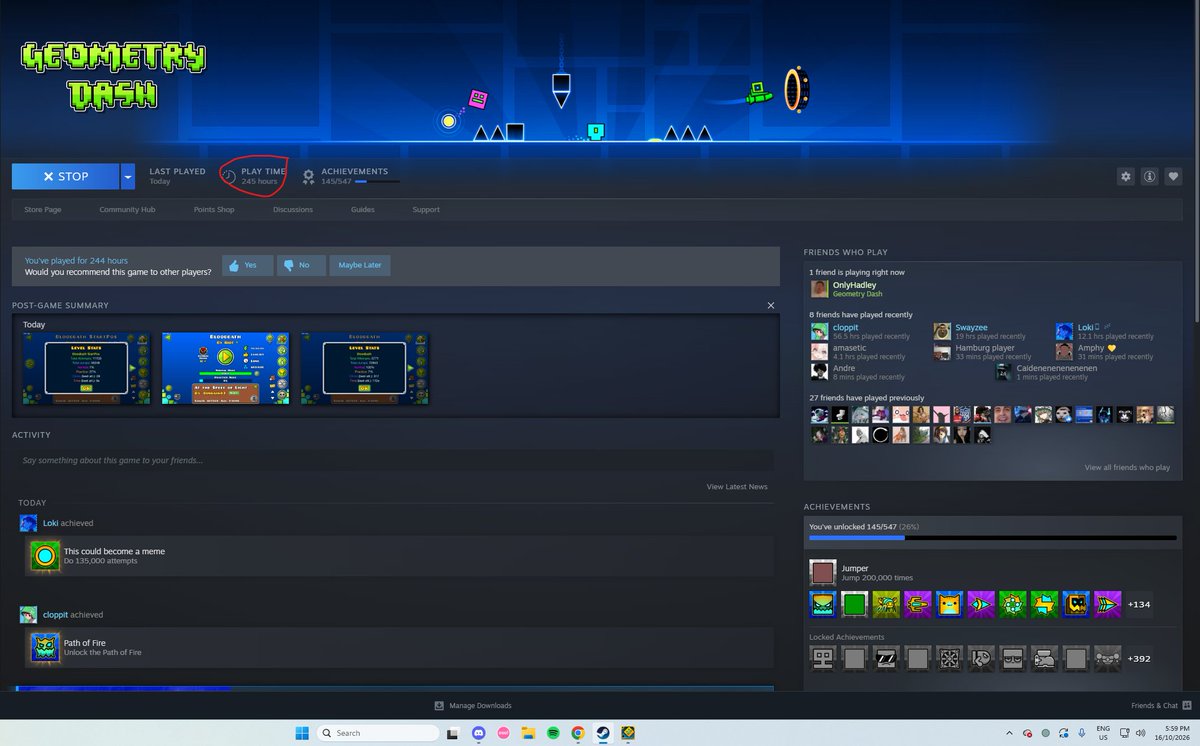Choose Maybe Later for recommendation

click(360, 265)
